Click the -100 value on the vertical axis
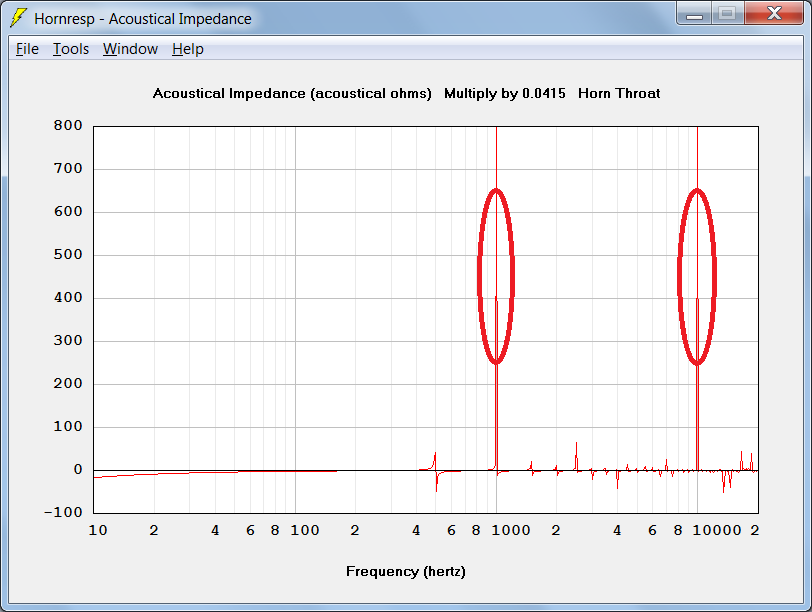The image size is (812, 612). tap(64, 512)
